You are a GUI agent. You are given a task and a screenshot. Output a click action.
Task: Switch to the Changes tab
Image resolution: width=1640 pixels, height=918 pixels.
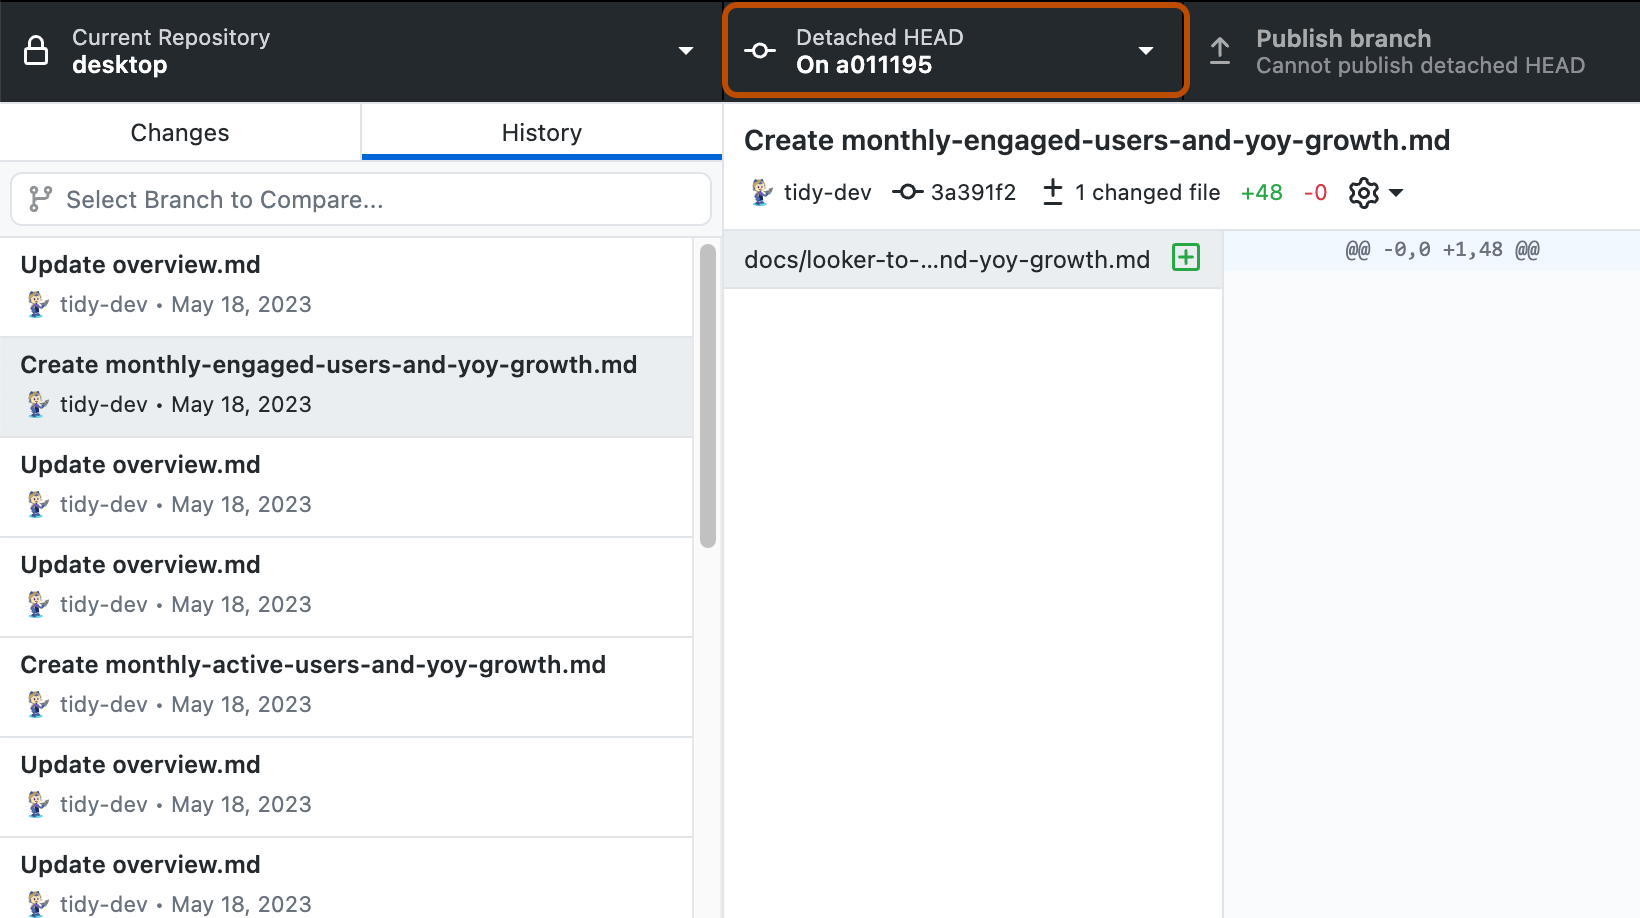(x=180, y=132)
